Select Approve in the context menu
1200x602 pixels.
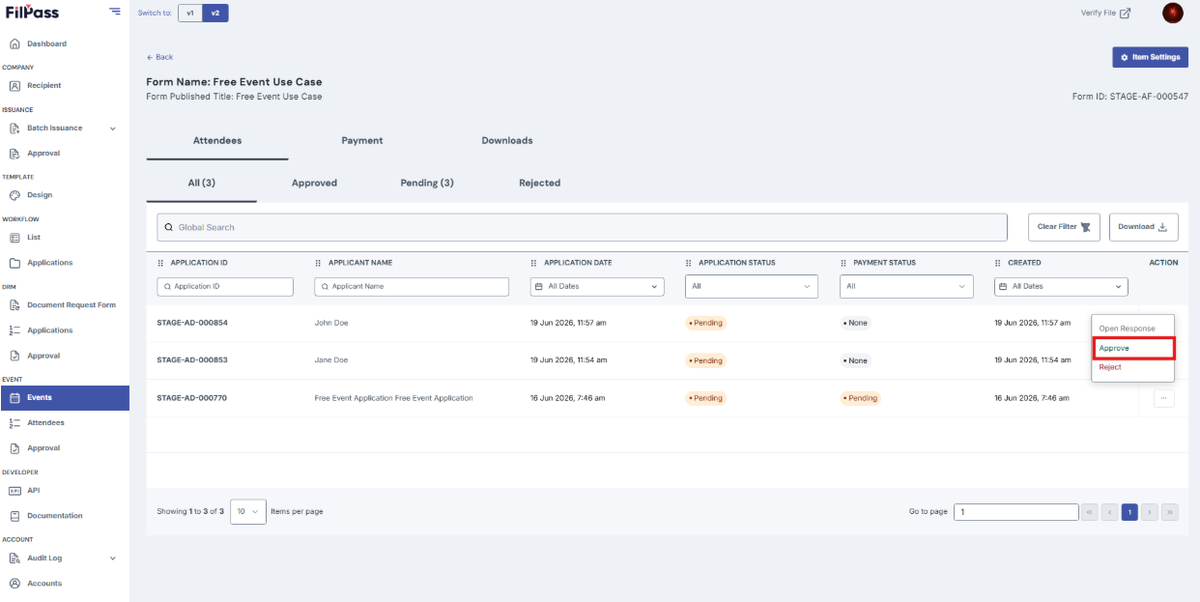click(x=1133, y=348)
